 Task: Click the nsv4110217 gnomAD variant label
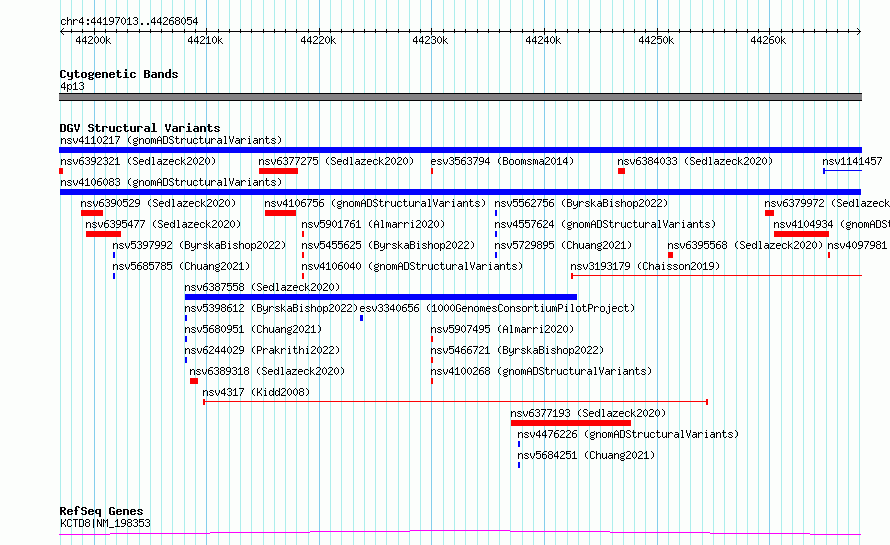click(x=171, y=140)
